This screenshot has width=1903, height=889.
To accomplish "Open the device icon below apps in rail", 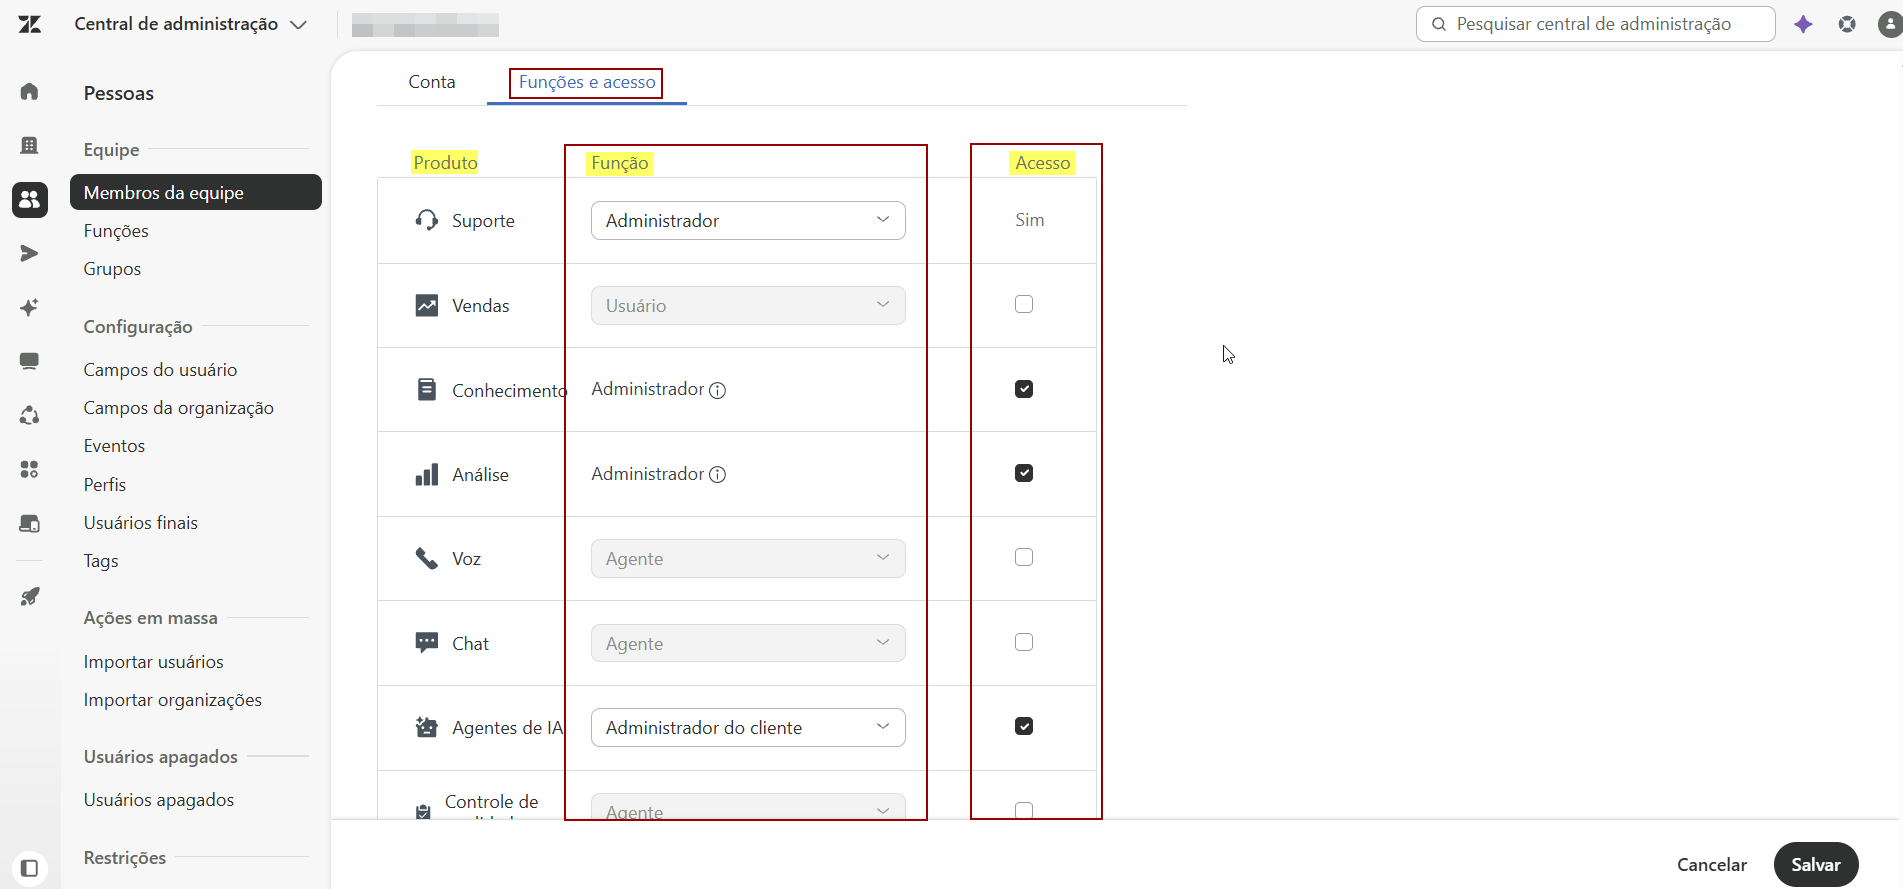I will point(30,523).
